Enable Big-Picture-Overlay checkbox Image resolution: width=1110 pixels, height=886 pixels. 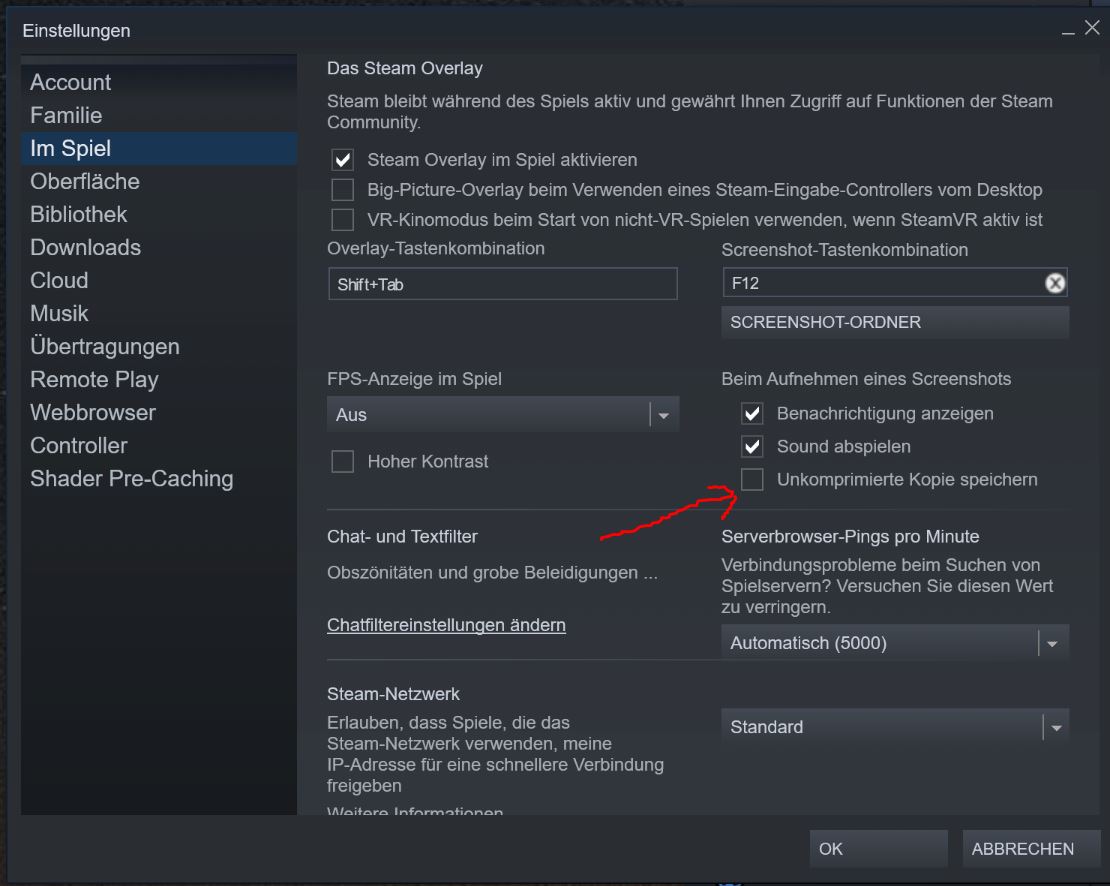pos(343,190)
